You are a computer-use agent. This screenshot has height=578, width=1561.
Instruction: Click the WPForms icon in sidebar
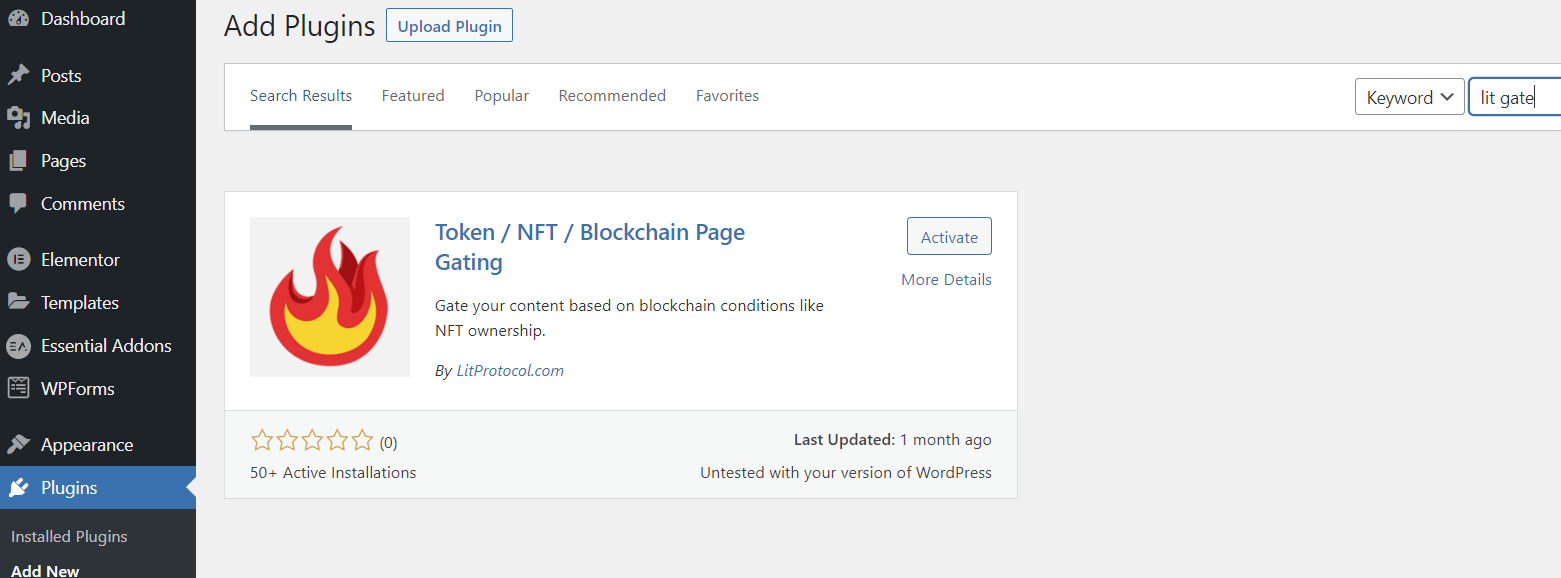(19, 389)
